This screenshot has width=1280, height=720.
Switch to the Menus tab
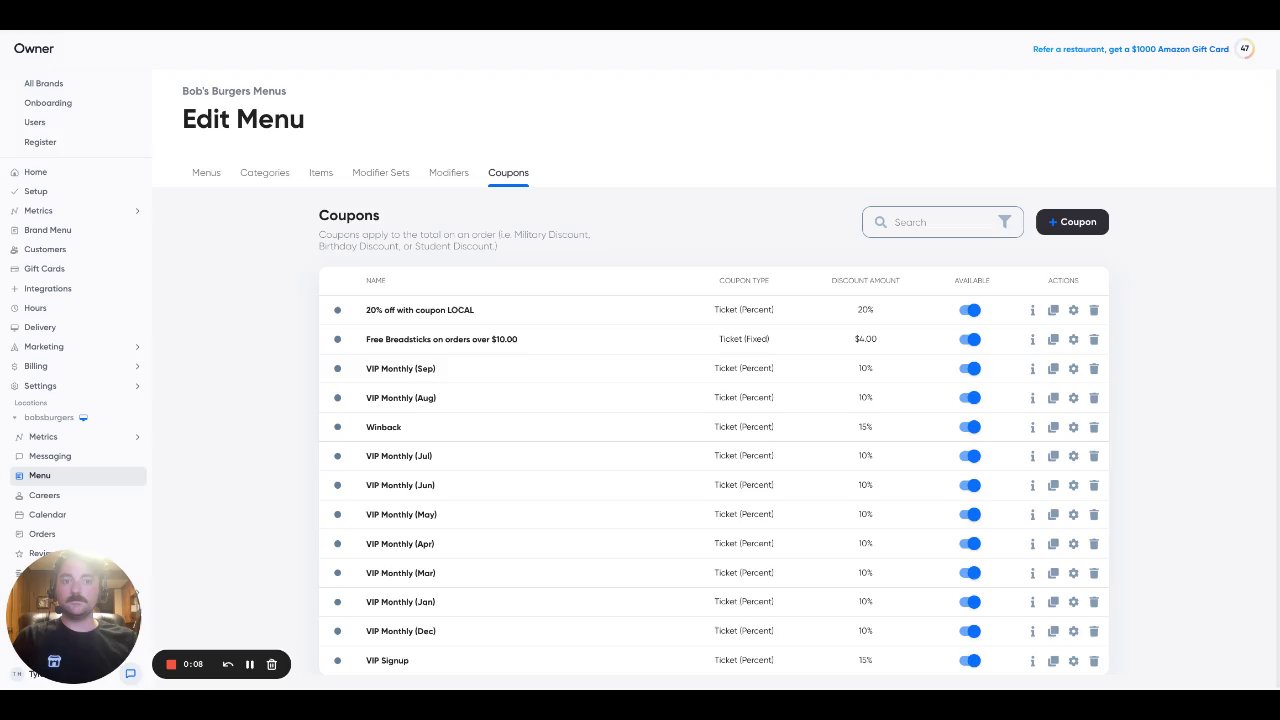click(206, 173)
